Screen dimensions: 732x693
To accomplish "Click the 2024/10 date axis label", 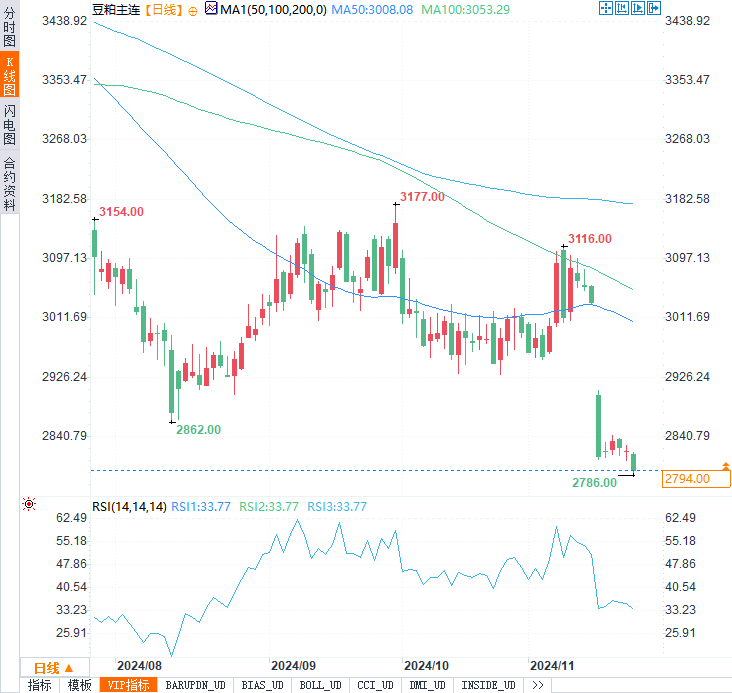I will click(x=426, y=665).
